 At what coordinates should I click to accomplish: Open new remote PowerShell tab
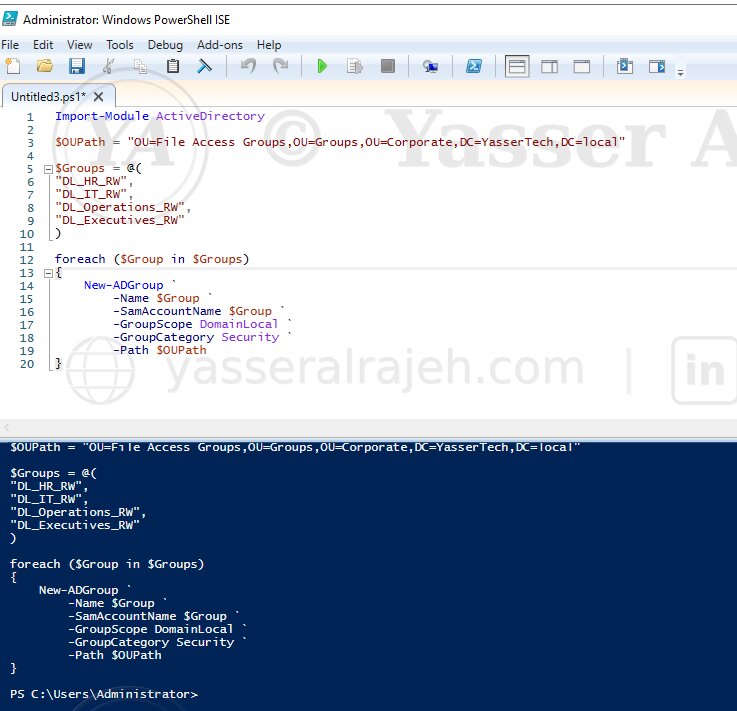430,66
